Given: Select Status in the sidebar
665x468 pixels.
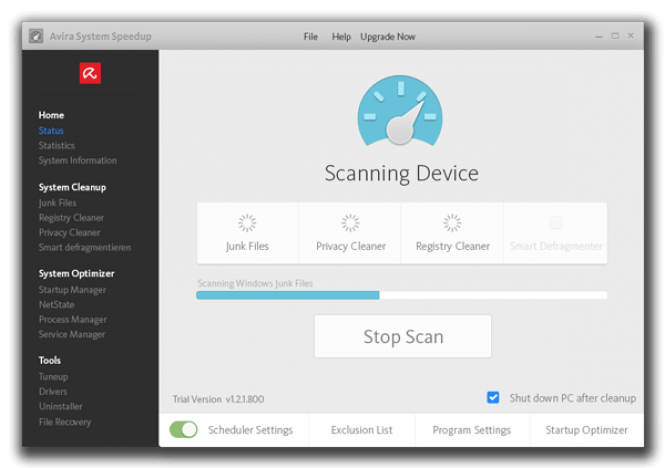Looking at the screenshot, I should [51, 130].
